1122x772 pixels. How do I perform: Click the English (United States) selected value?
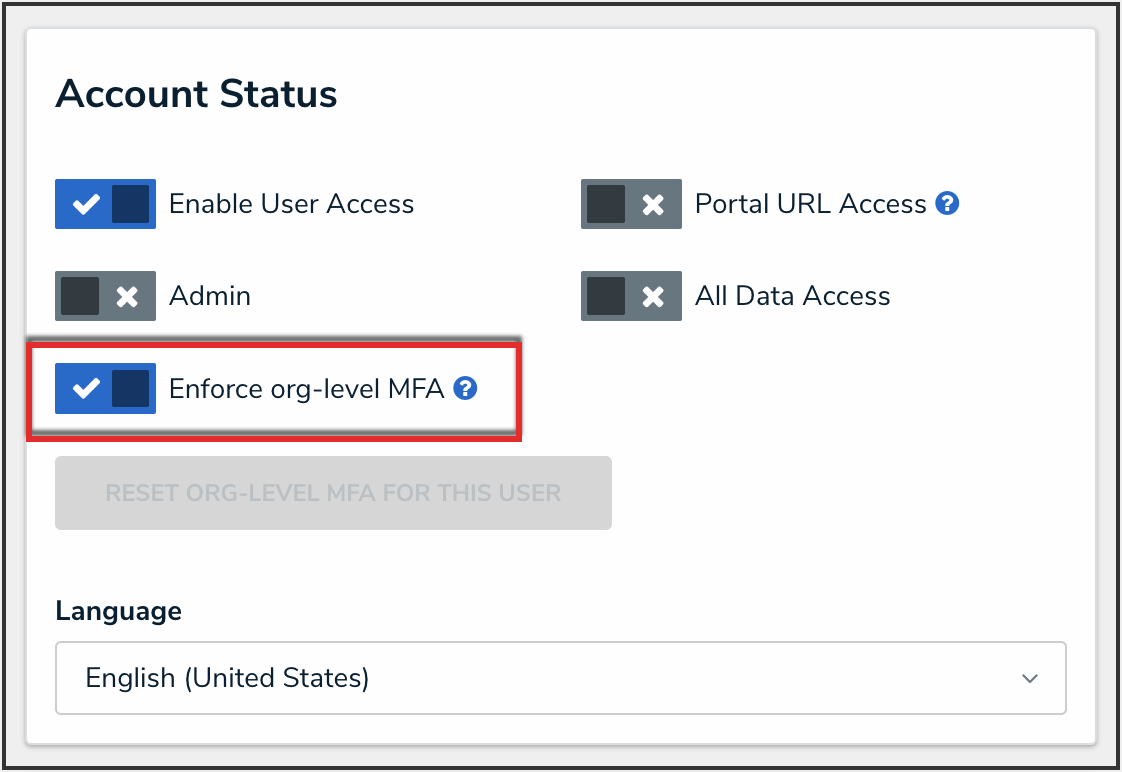(227, 678)
